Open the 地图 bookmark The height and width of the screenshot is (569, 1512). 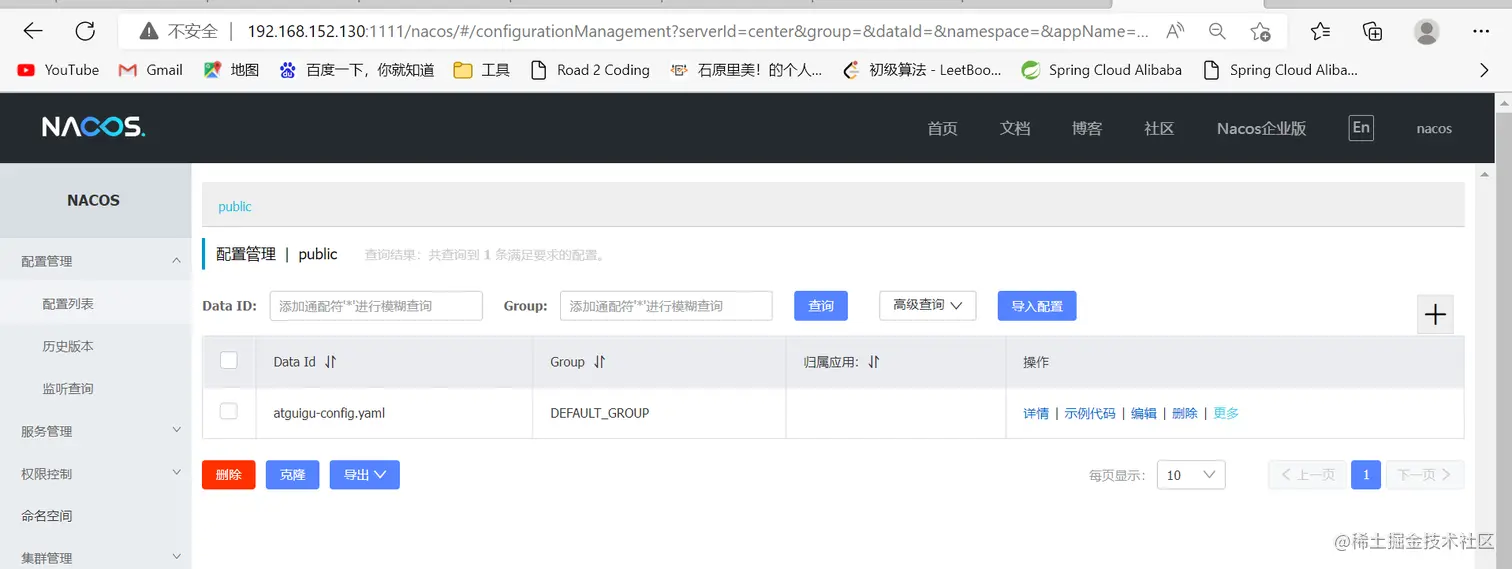coord(232,70)
